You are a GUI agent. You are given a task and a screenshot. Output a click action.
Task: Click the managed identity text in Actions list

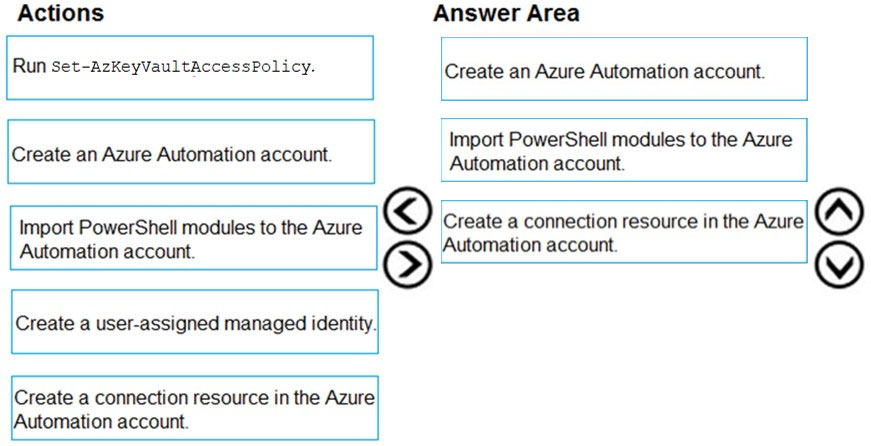pos(300,322)
